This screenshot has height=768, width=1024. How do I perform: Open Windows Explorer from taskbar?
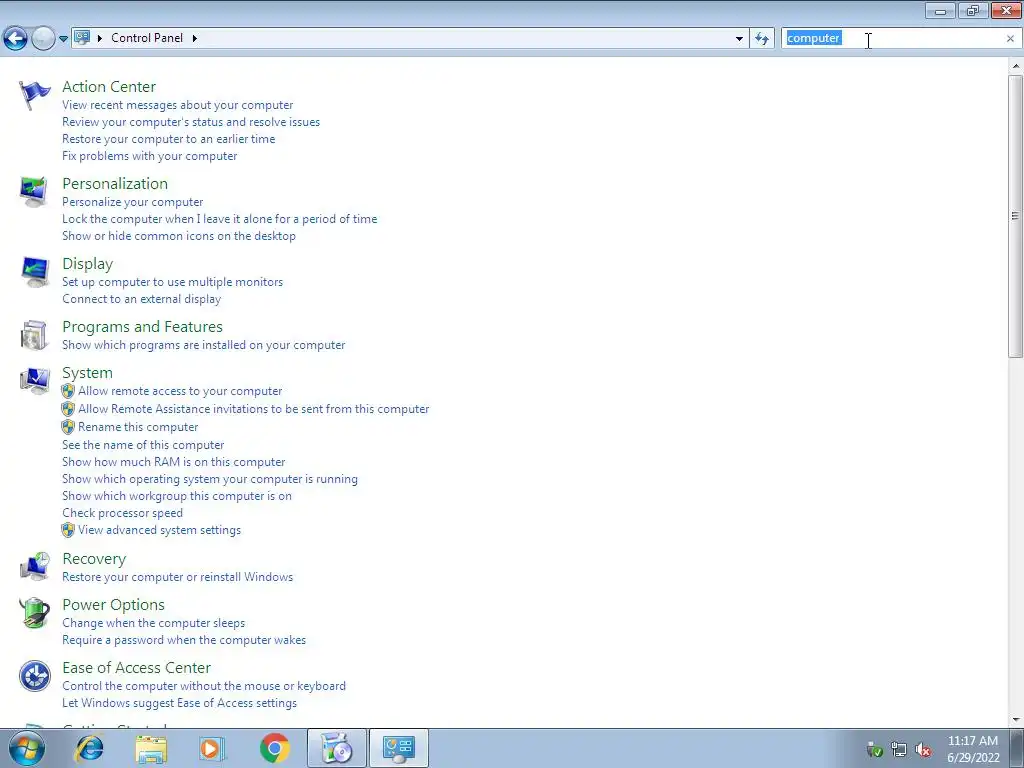(151, 748)
